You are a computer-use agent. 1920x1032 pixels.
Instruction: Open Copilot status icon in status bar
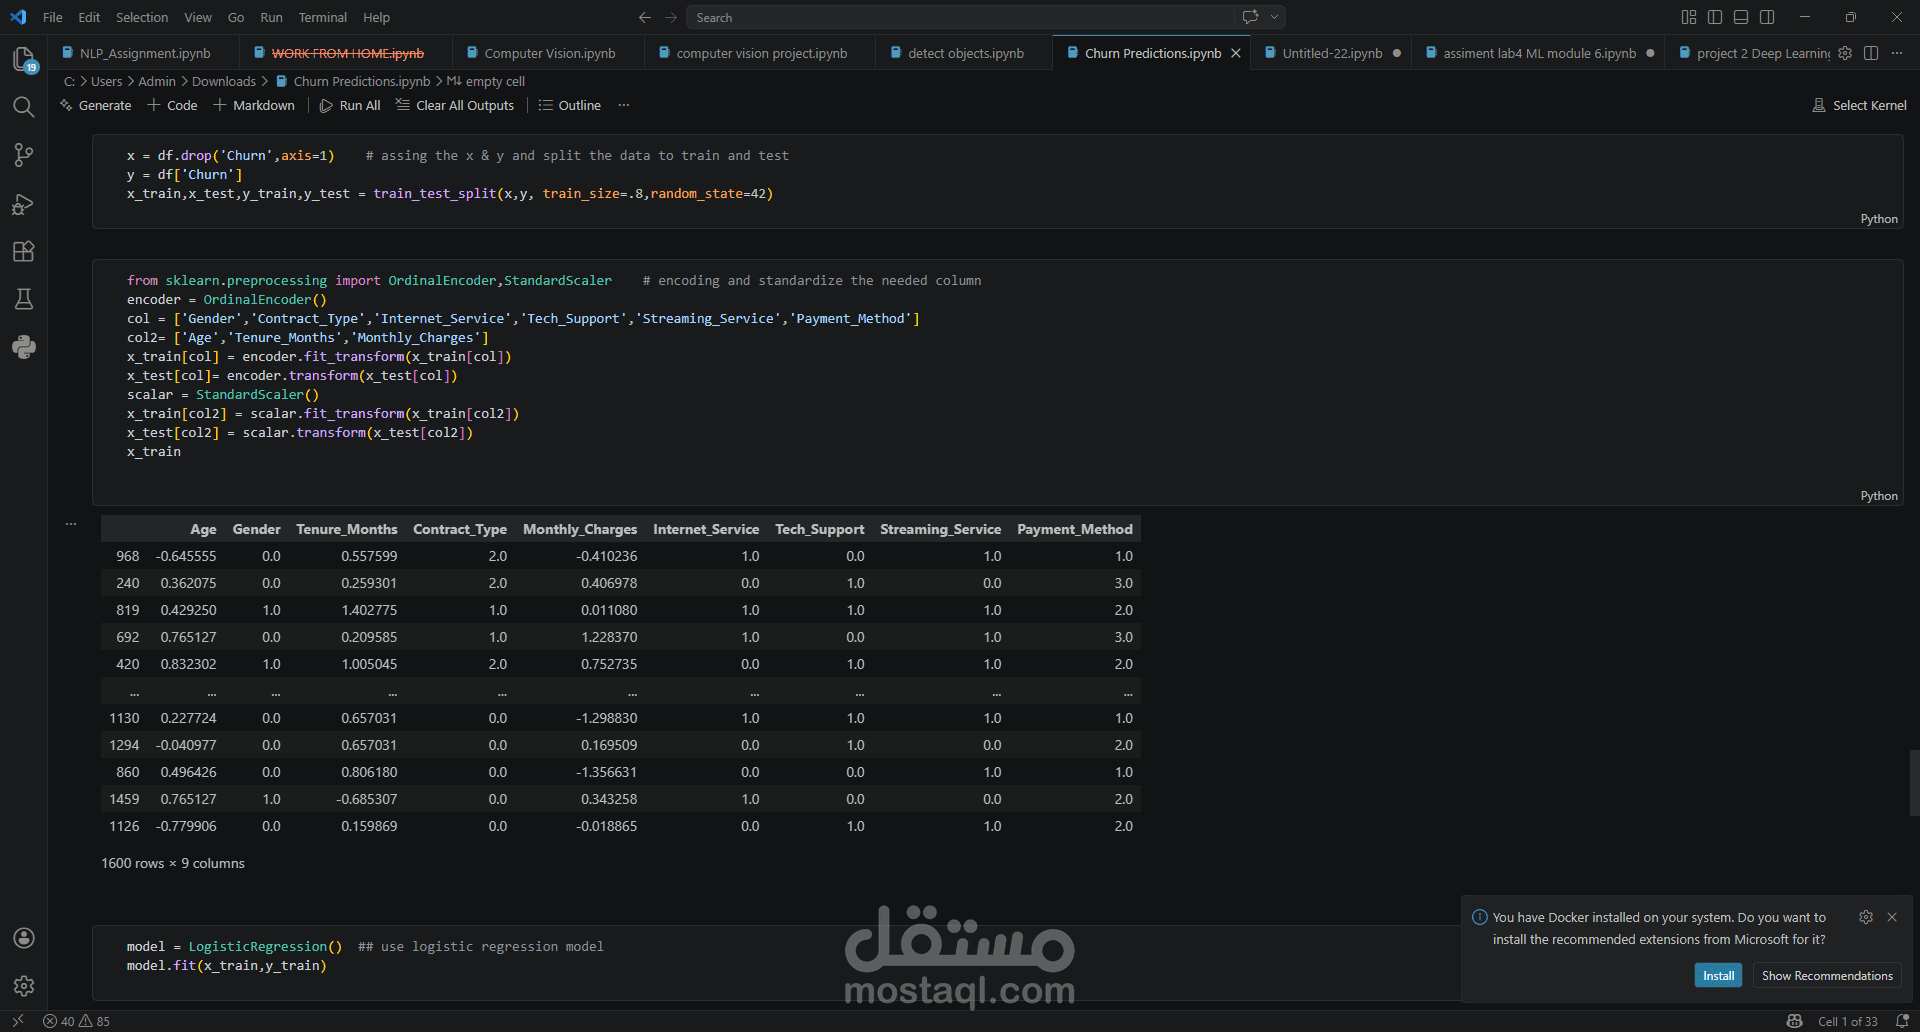1794,1021
